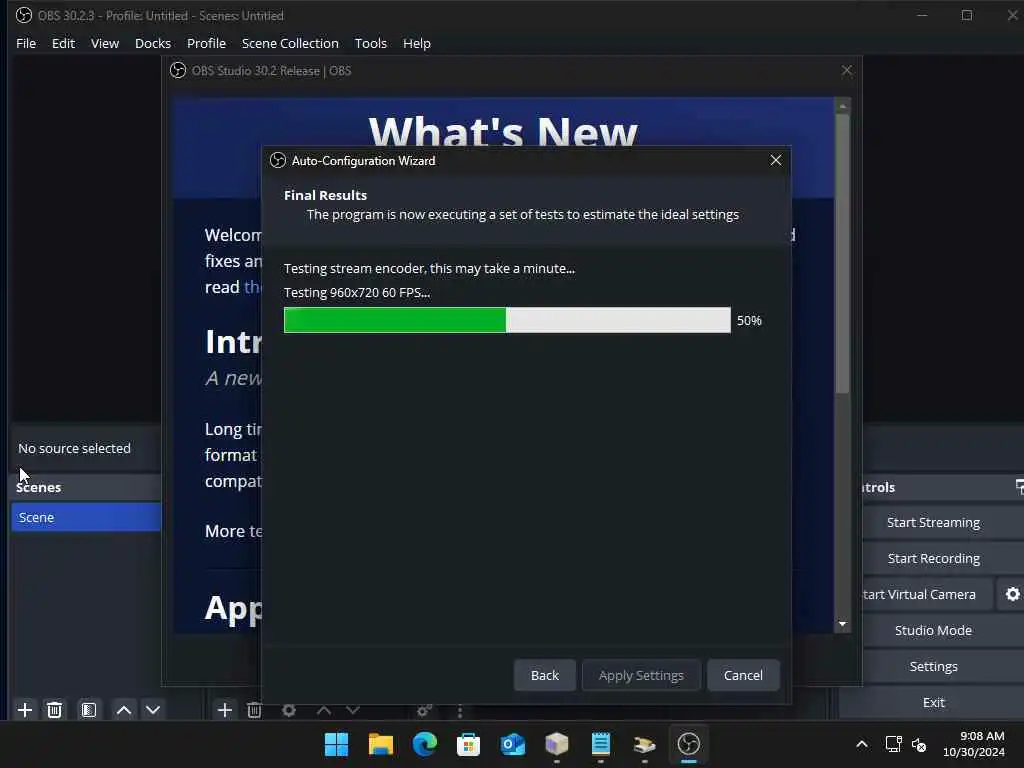Close the Auto-Configuration Wizard dialog

(x=775, y=160)
